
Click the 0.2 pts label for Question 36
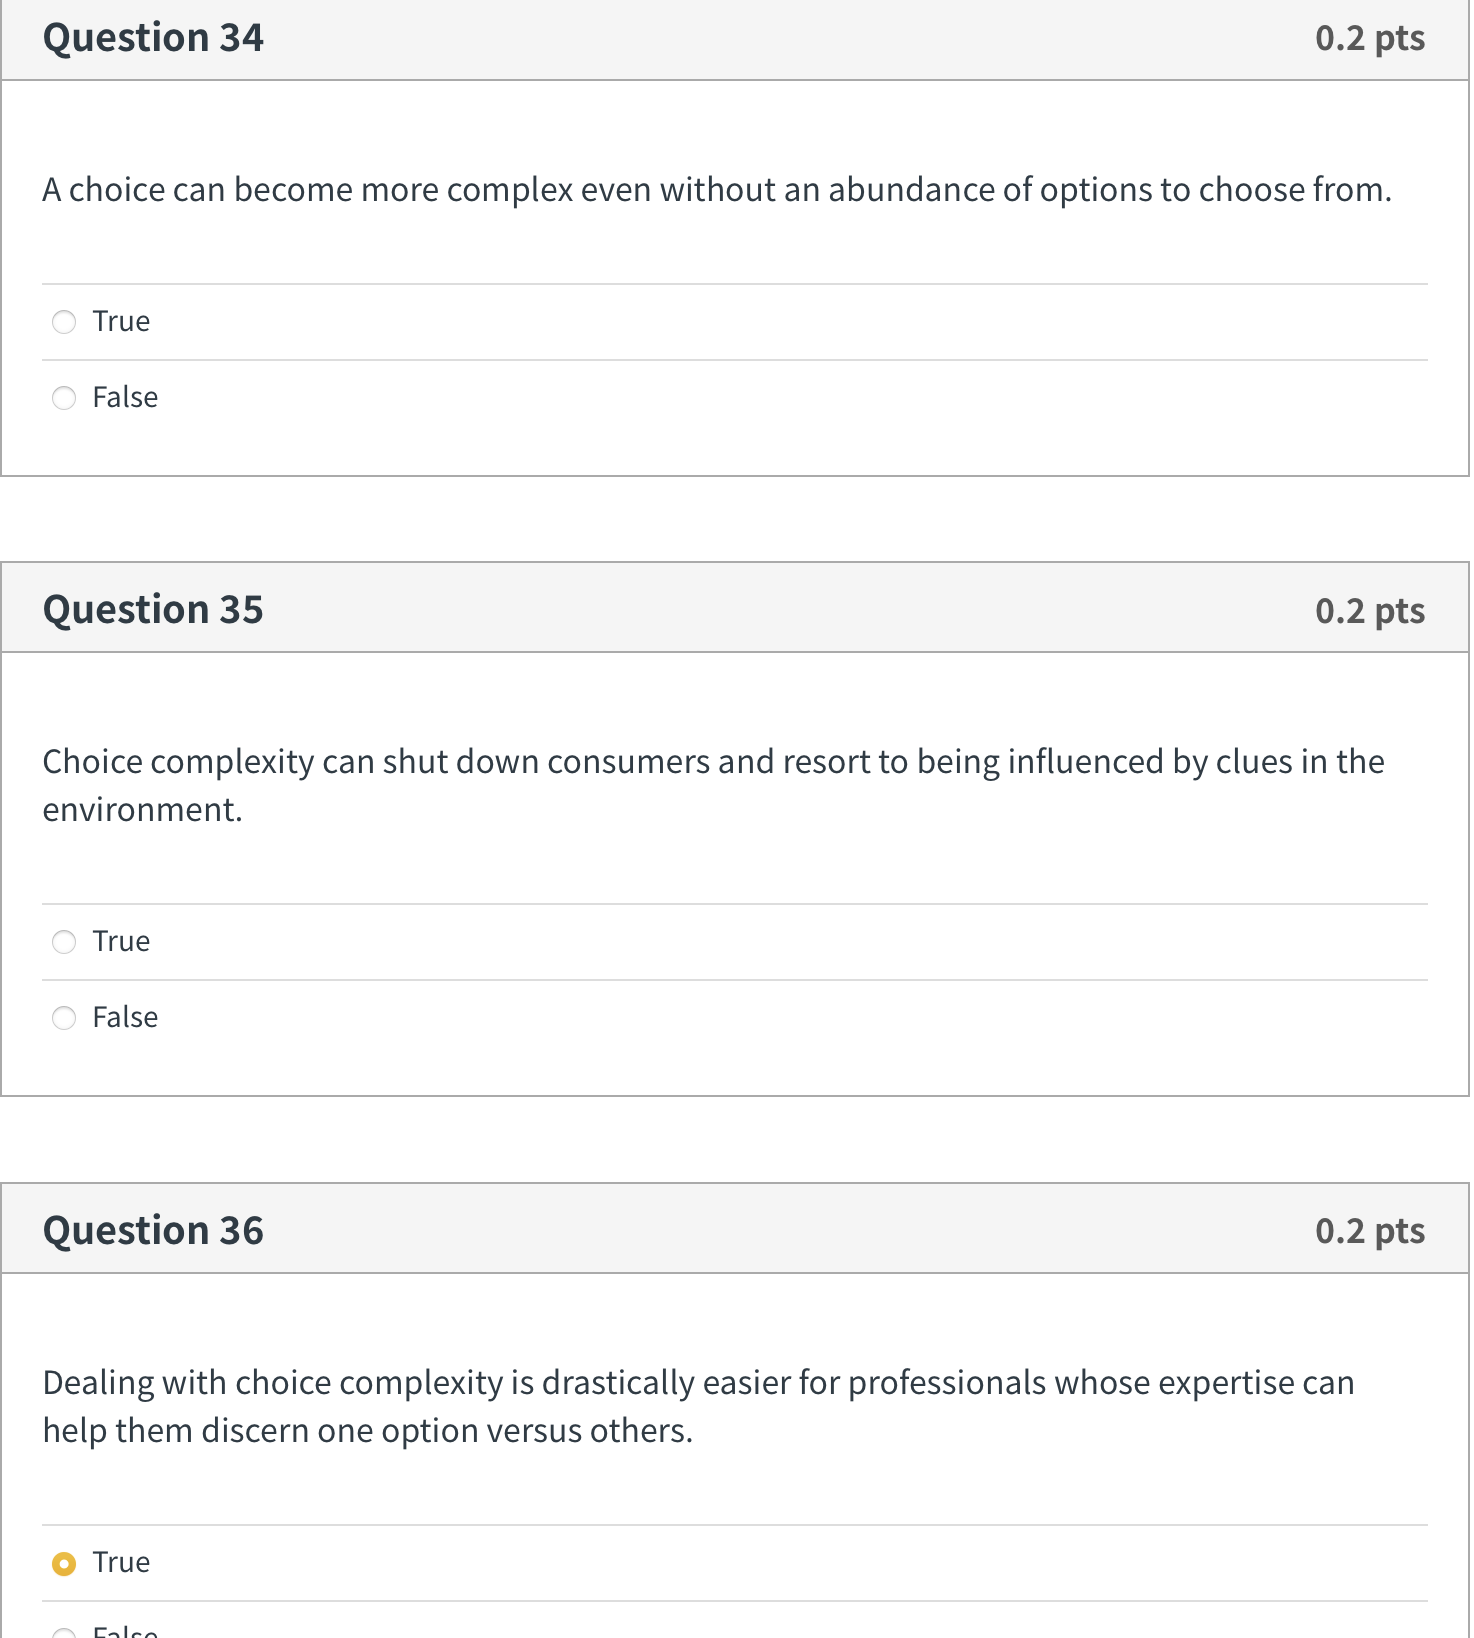(x=1369, y=1229)
